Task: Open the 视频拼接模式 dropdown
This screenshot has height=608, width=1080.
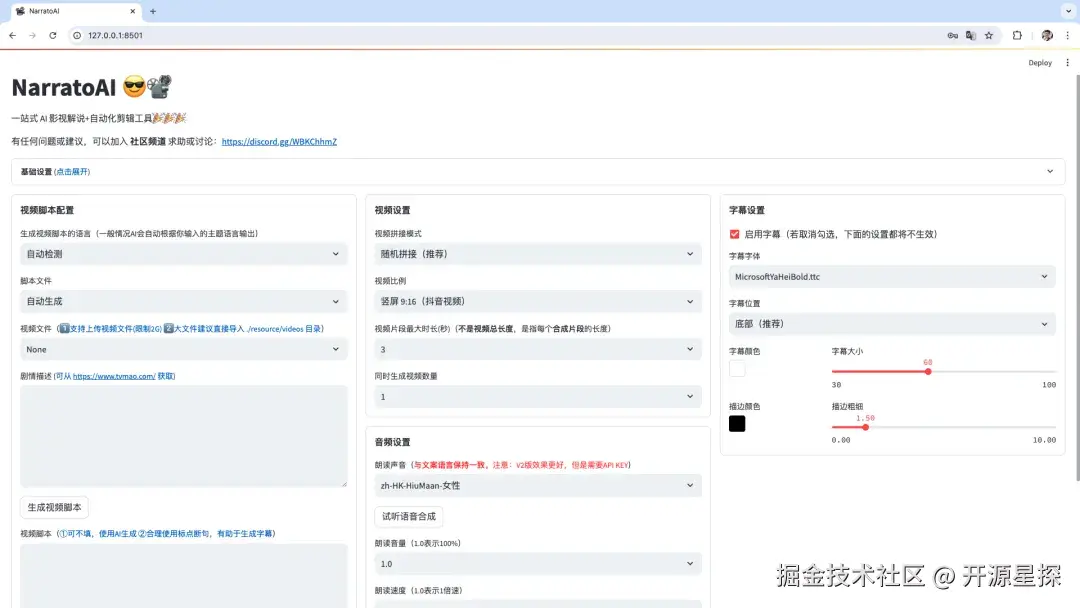Action: point(538,255)
